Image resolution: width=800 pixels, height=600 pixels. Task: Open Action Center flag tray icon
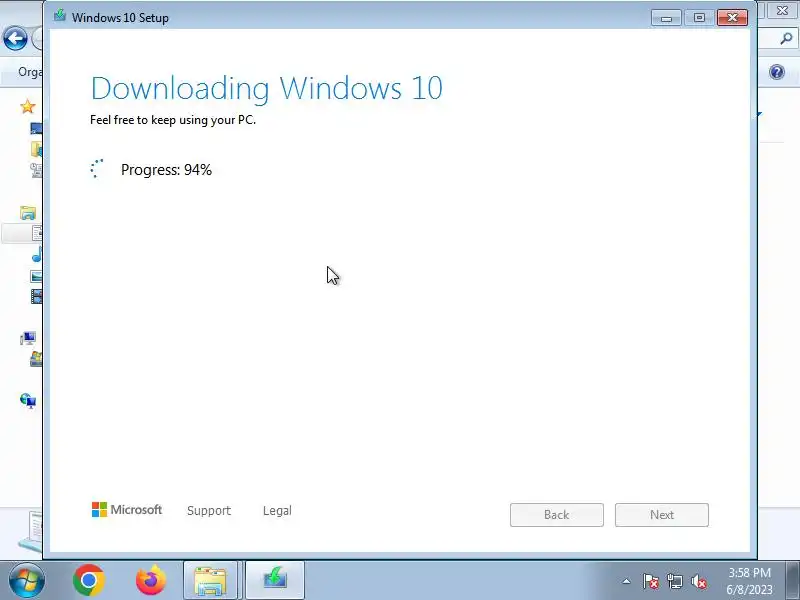651,581
